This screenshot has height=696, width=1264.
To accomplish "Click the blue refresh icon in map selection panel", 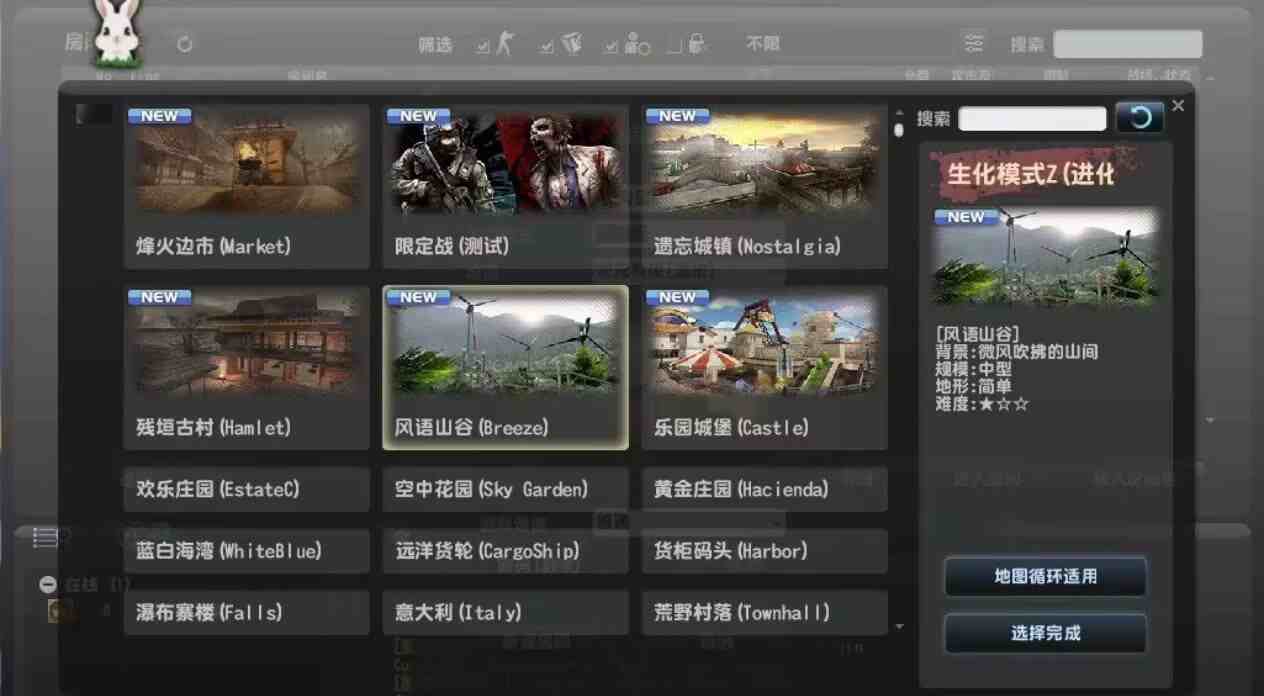I will point(1139,117).
